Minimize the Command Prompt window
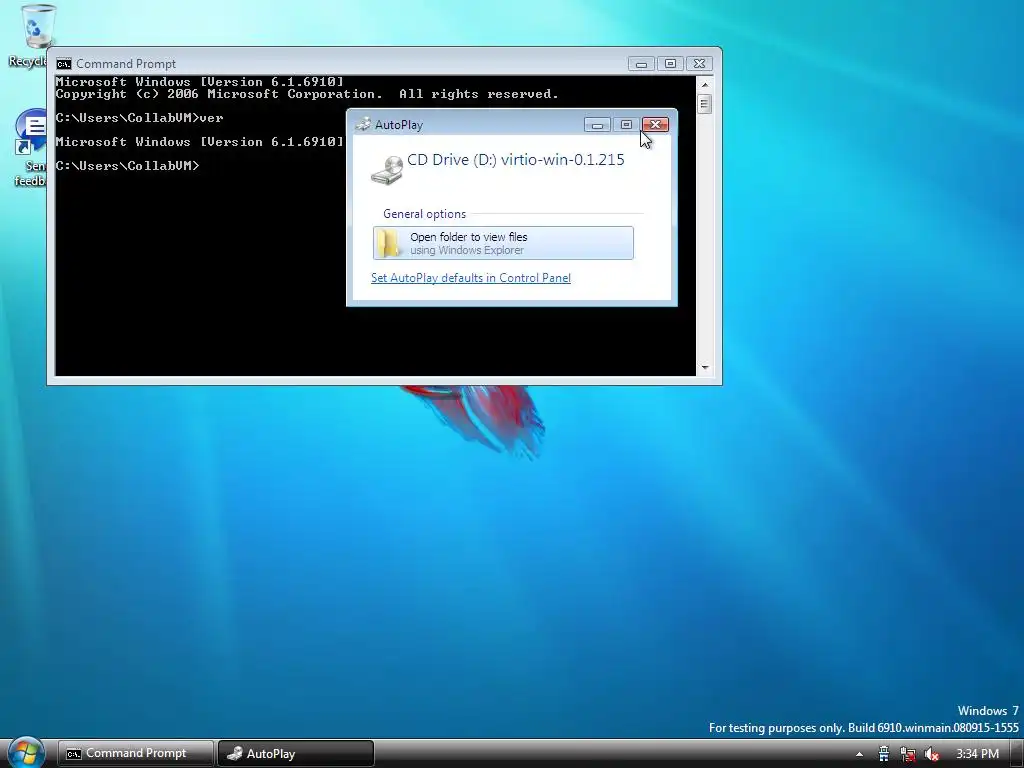 641,63
